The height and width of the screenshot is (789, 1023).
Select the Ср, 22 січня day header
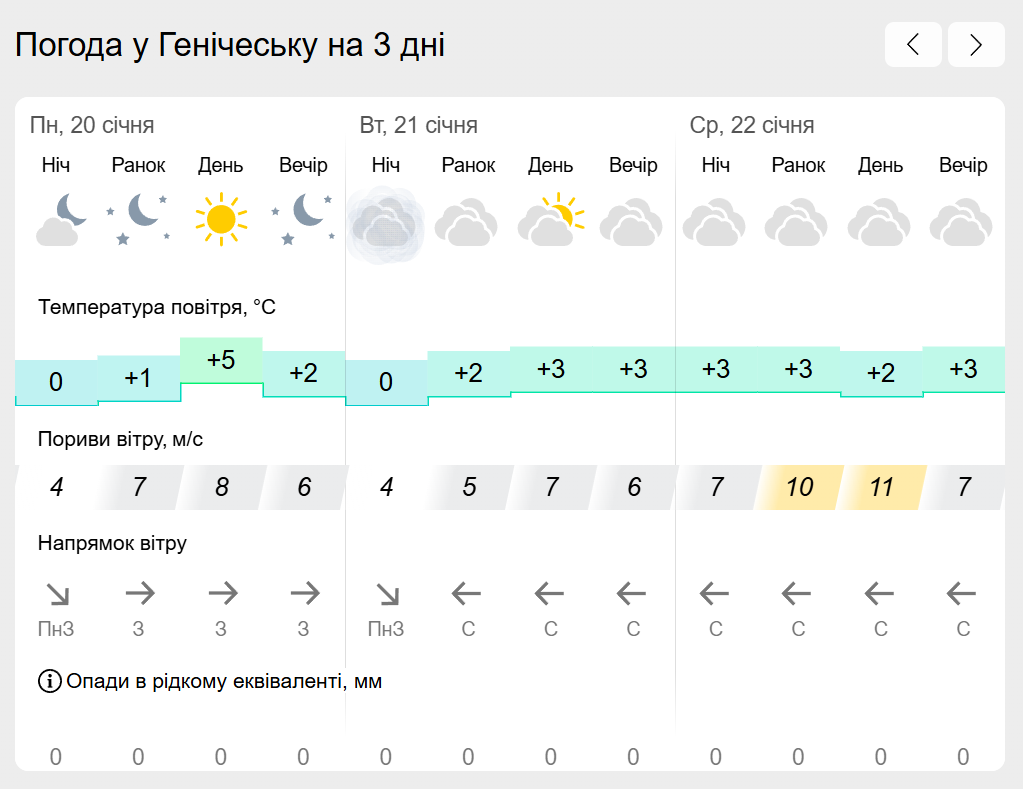point(752,125)
